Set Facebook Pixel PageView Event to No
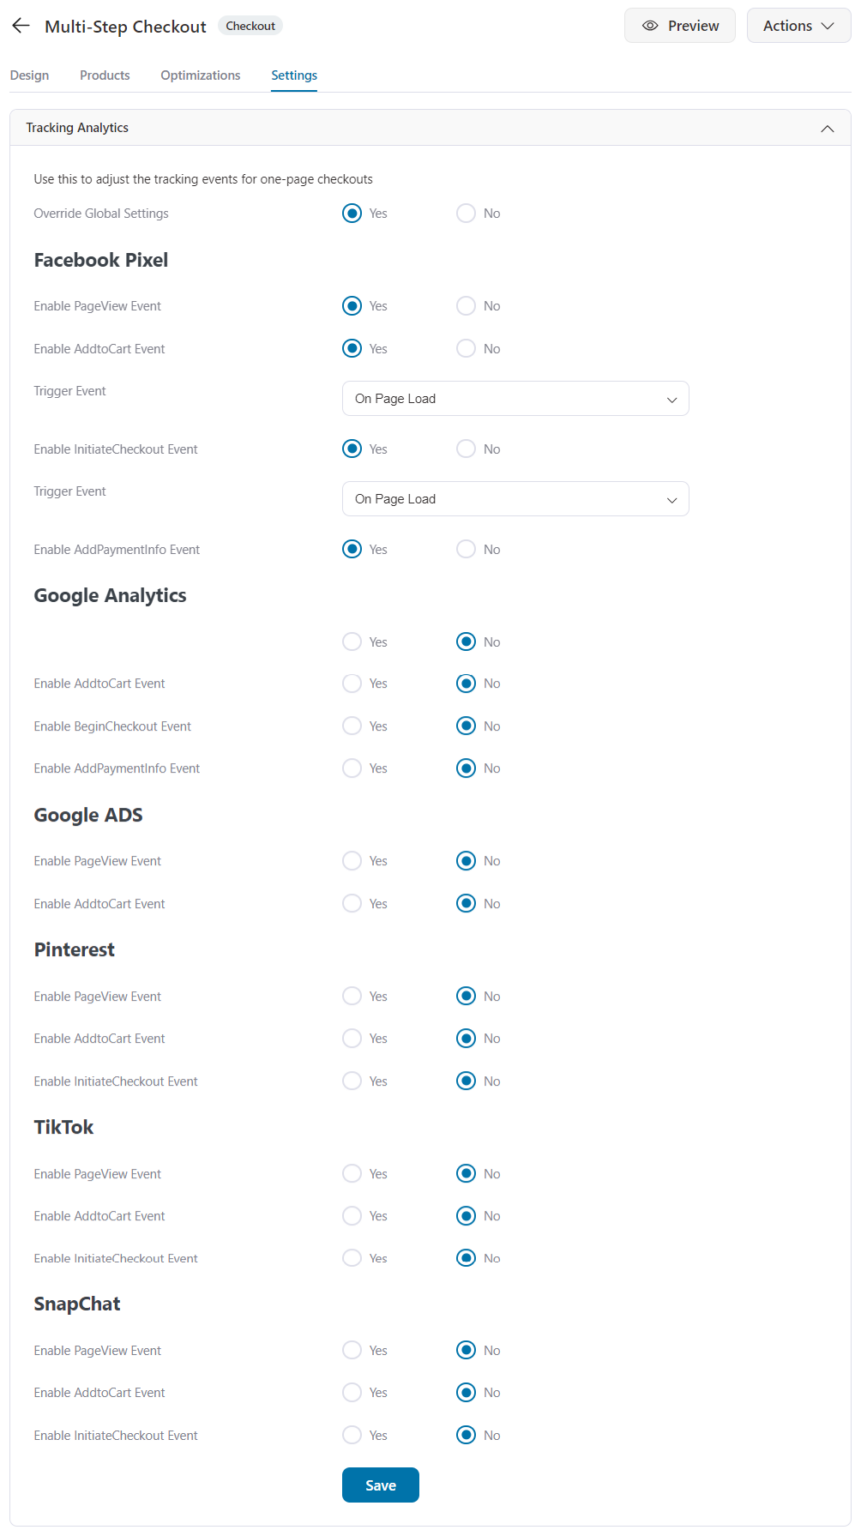 tap(466, 306)
